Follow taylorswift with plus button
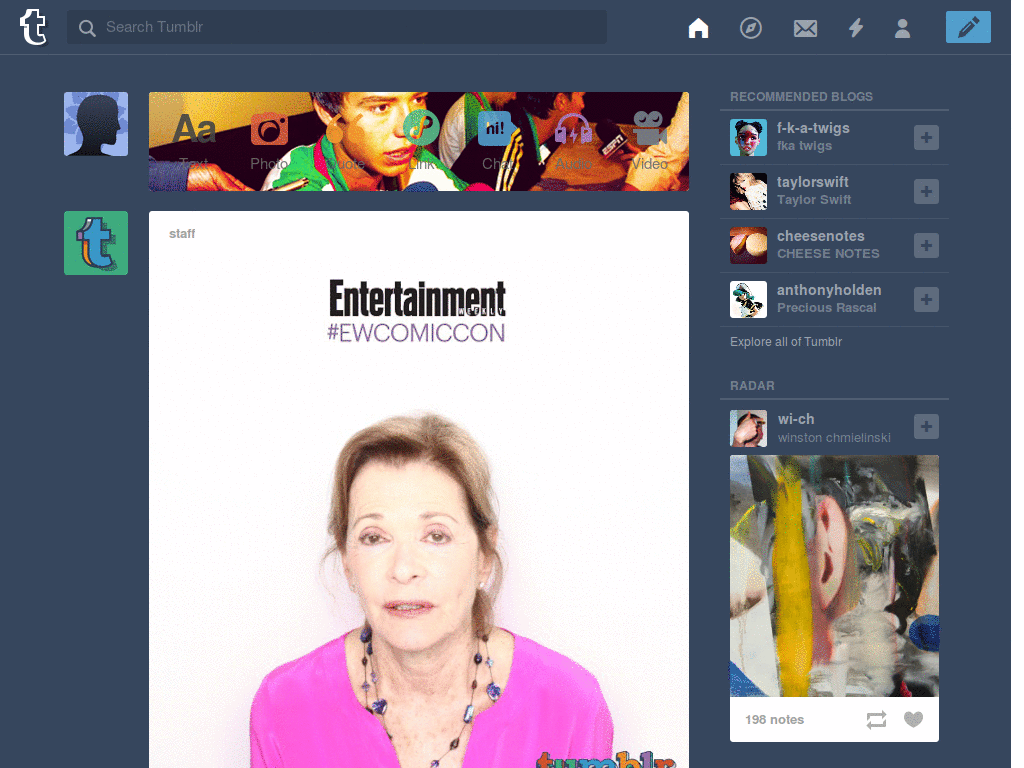1024x768 pixels. point(926,191)
